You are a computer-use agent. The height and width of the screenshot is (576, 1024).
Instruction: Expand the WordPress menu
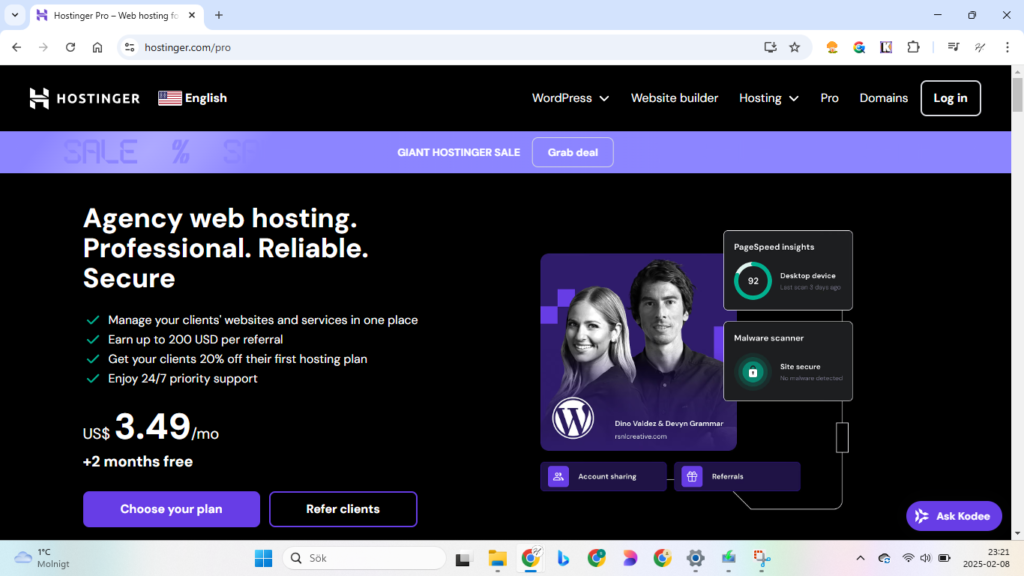(x=570, y=98)
